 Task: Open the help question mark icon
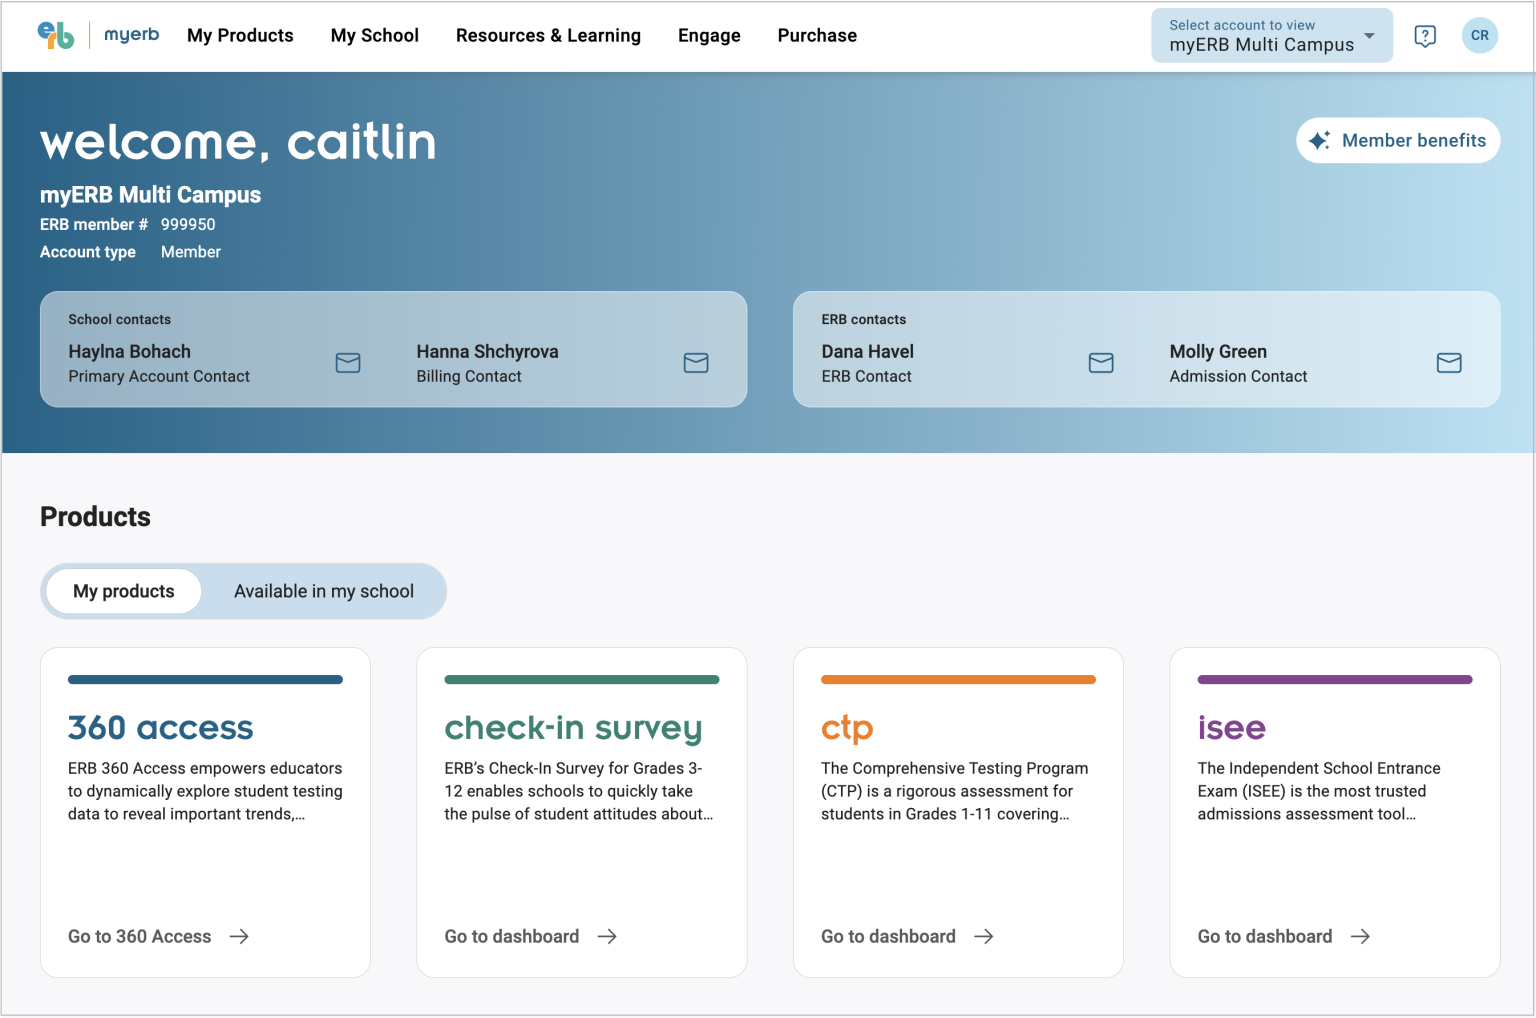coord(1425,36)
